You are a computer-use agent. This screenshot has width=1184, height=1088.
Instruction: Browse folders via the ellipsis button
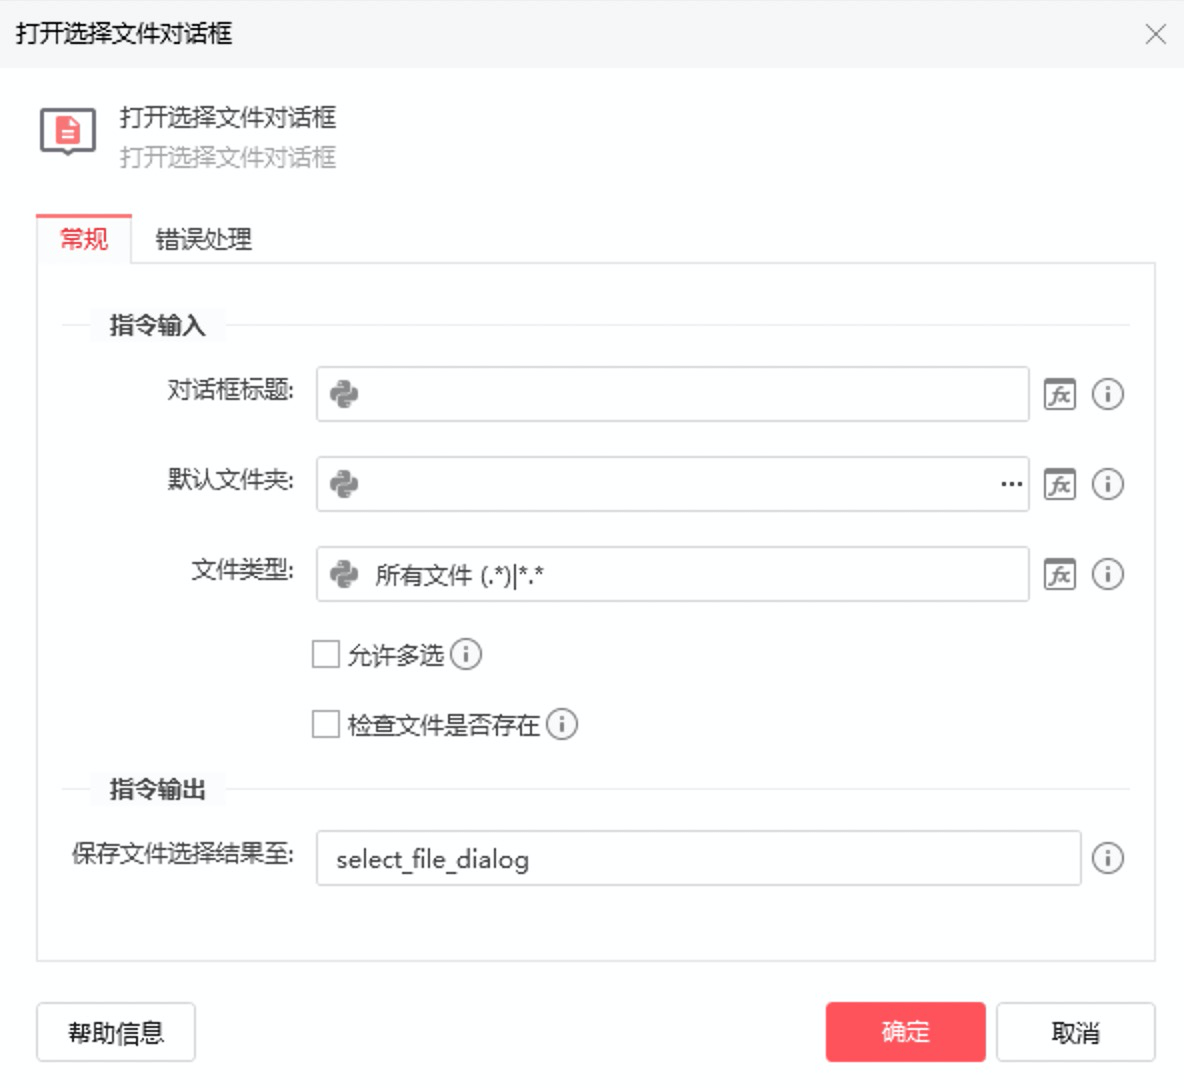[x=1011, y=484]
